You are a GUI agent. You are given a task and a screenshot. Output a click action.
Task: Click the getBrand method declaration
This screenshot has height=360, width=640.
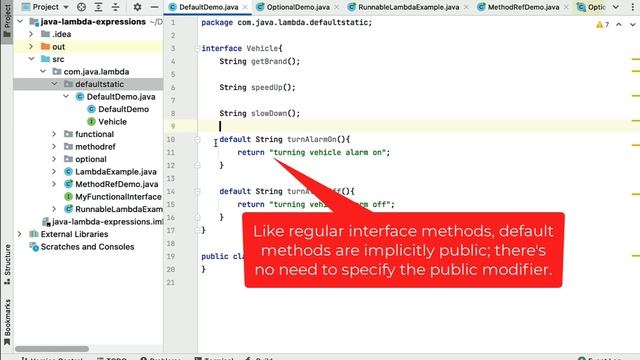point(260,62)
